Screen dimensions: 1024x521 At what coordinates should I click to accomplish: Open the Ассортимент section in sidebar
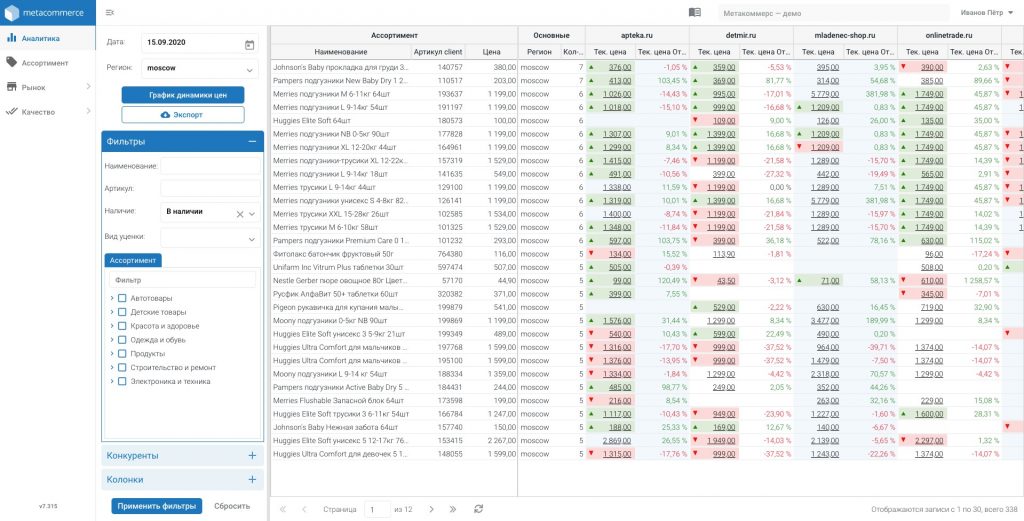[x=44, y=62]
